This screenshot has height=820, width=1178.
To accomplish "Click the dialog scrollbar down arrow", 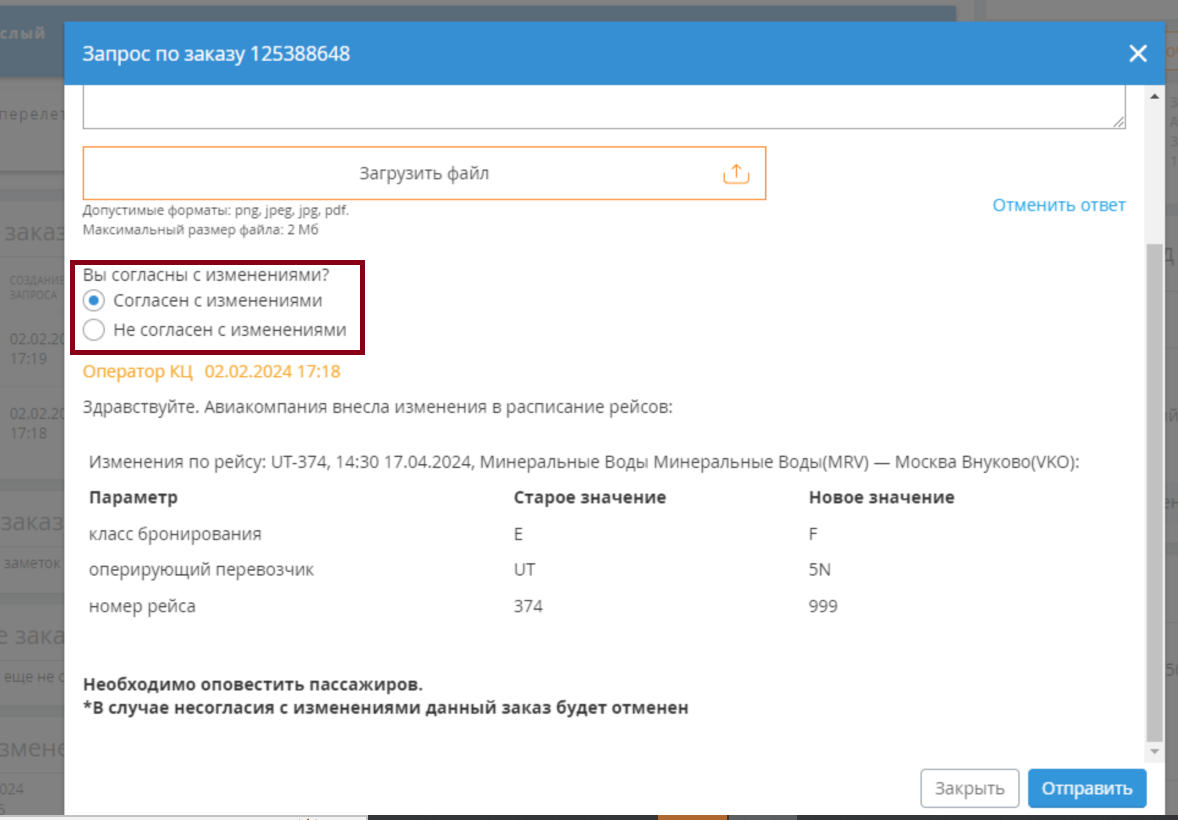I will point(1155,750).
